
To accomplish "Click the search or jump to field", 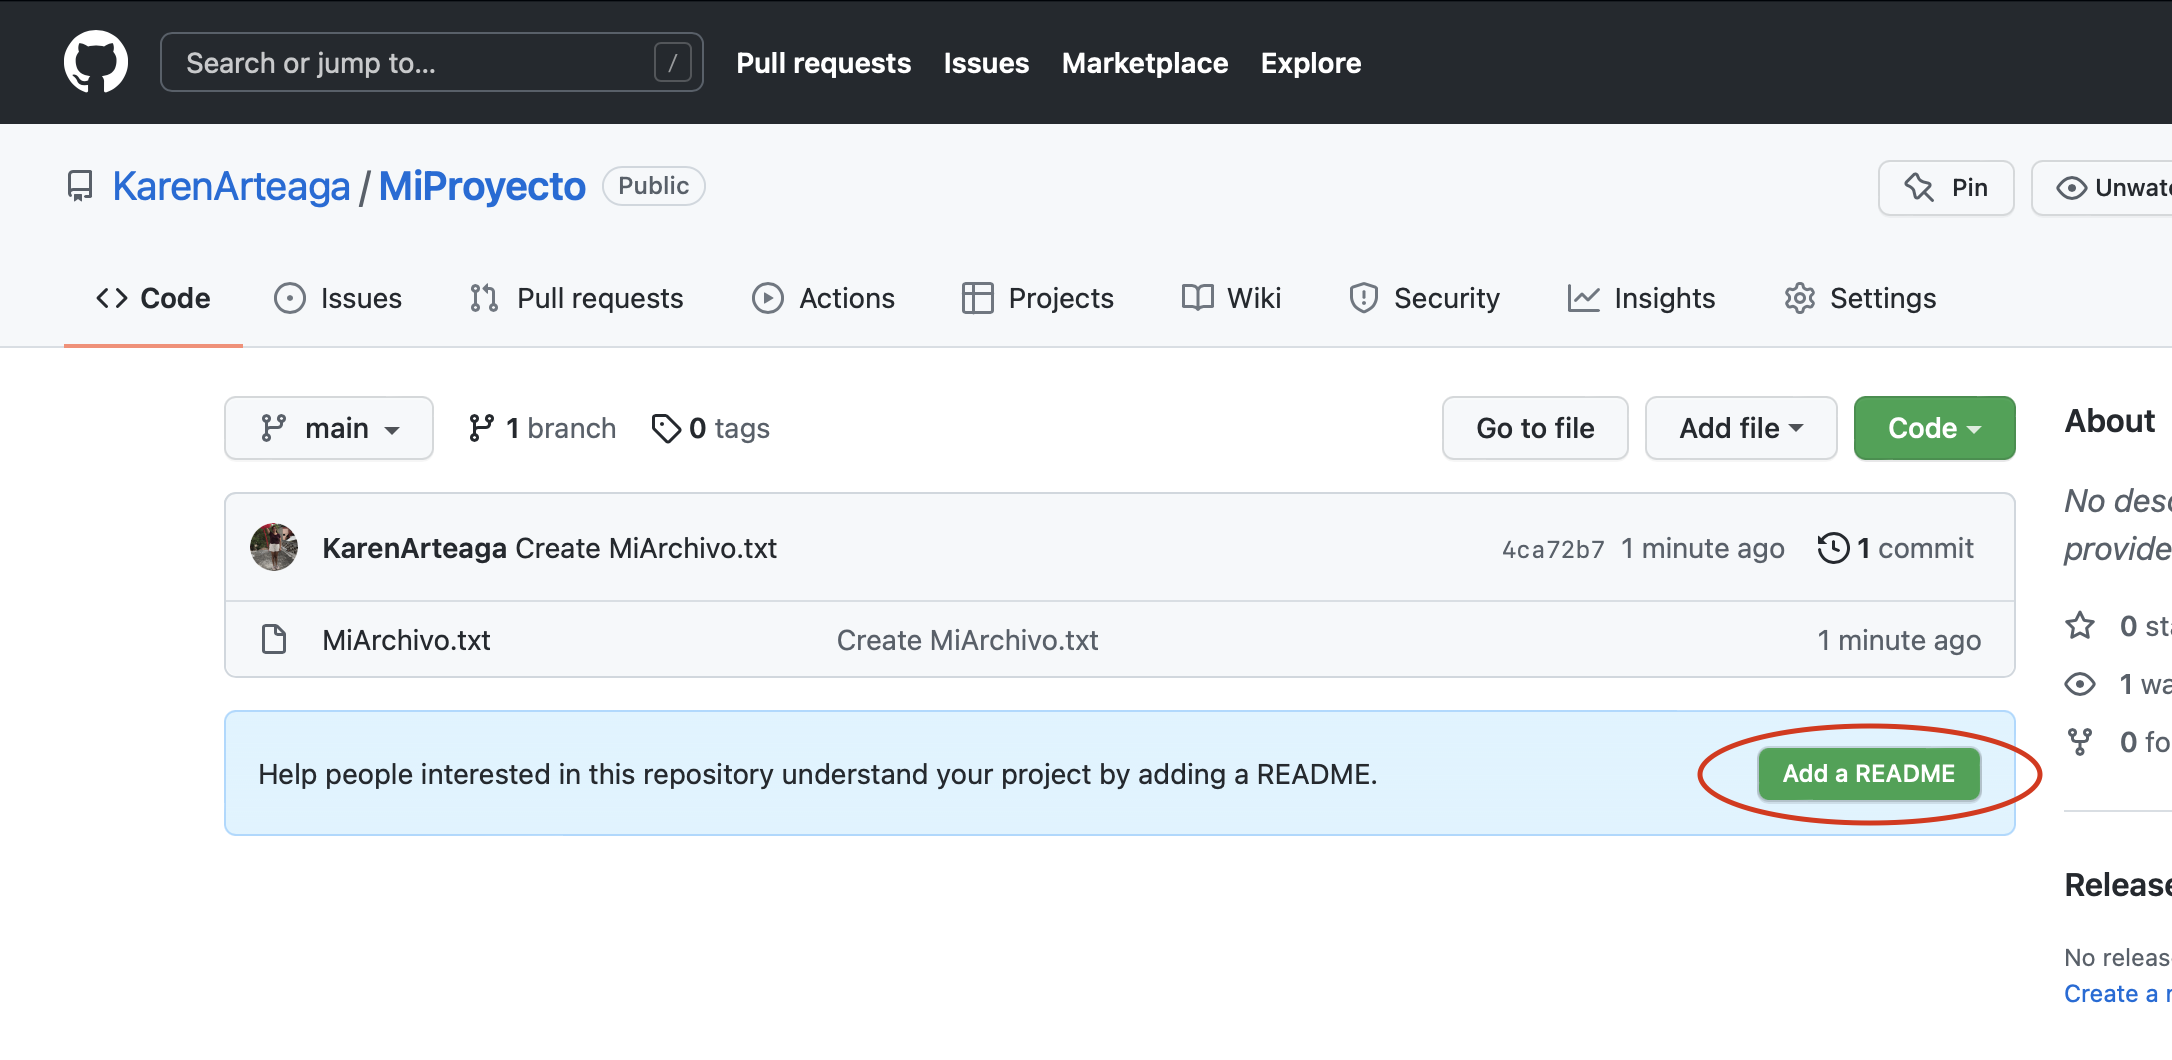I will (x=430, y=61).
